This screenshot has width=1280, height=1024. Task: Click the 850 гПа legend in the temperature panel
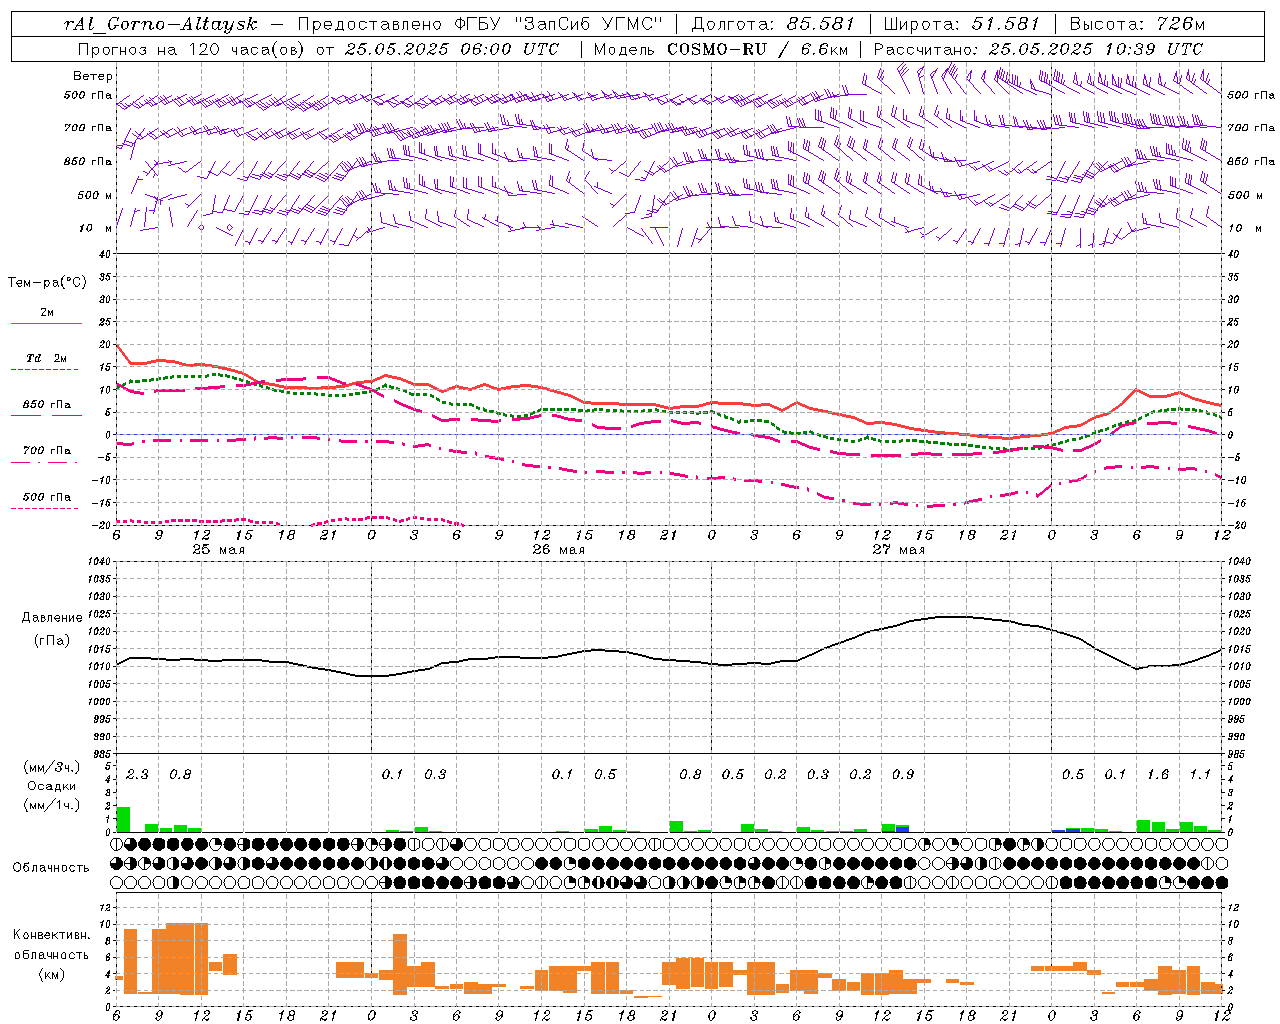47,405
